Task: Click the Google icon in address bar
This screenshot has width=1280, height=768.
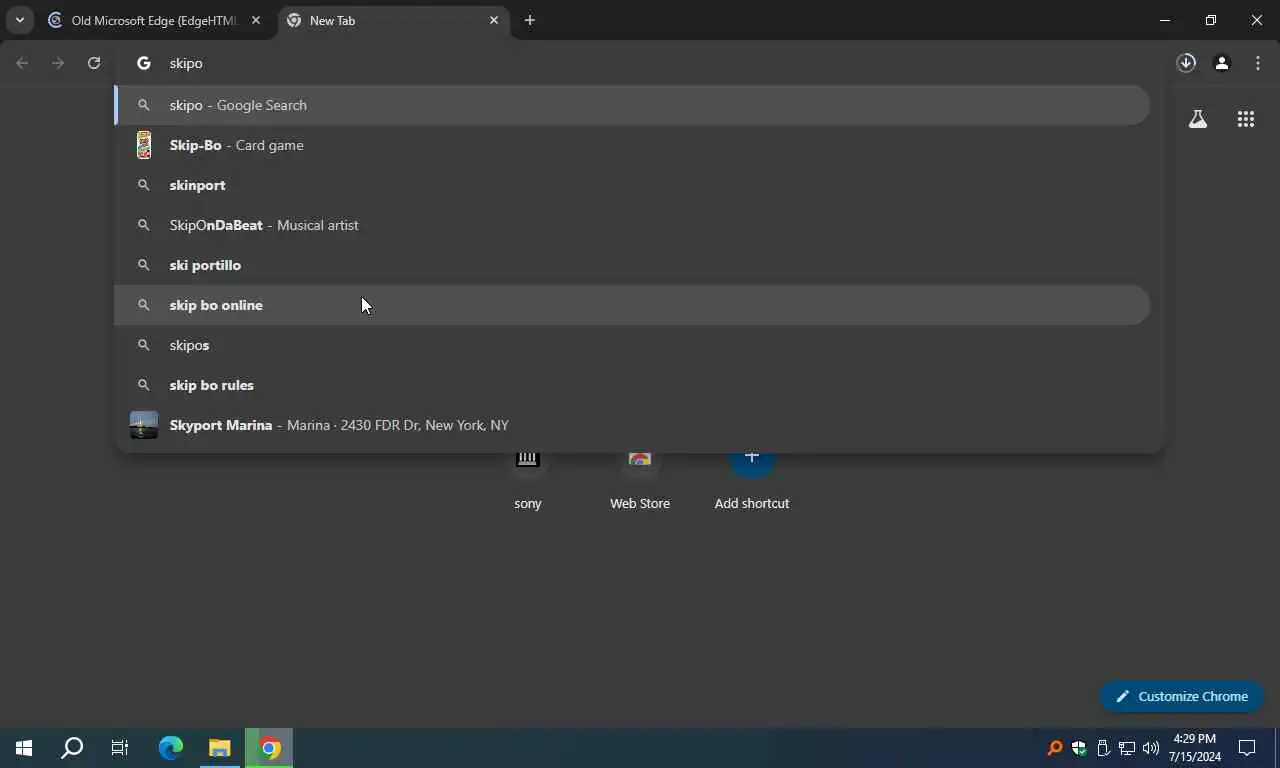Action: click(x=144, y=63)
